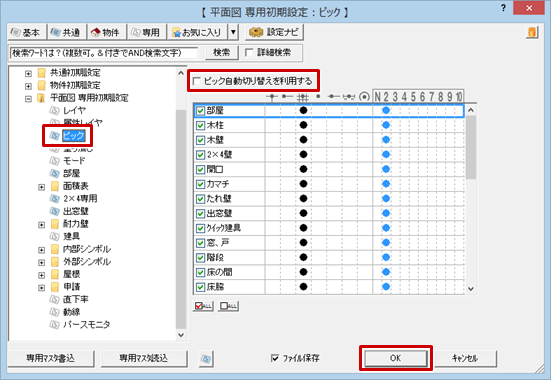Select the 10 column header
The height and width of the screenshot is (380, 551).
[459, 97]
